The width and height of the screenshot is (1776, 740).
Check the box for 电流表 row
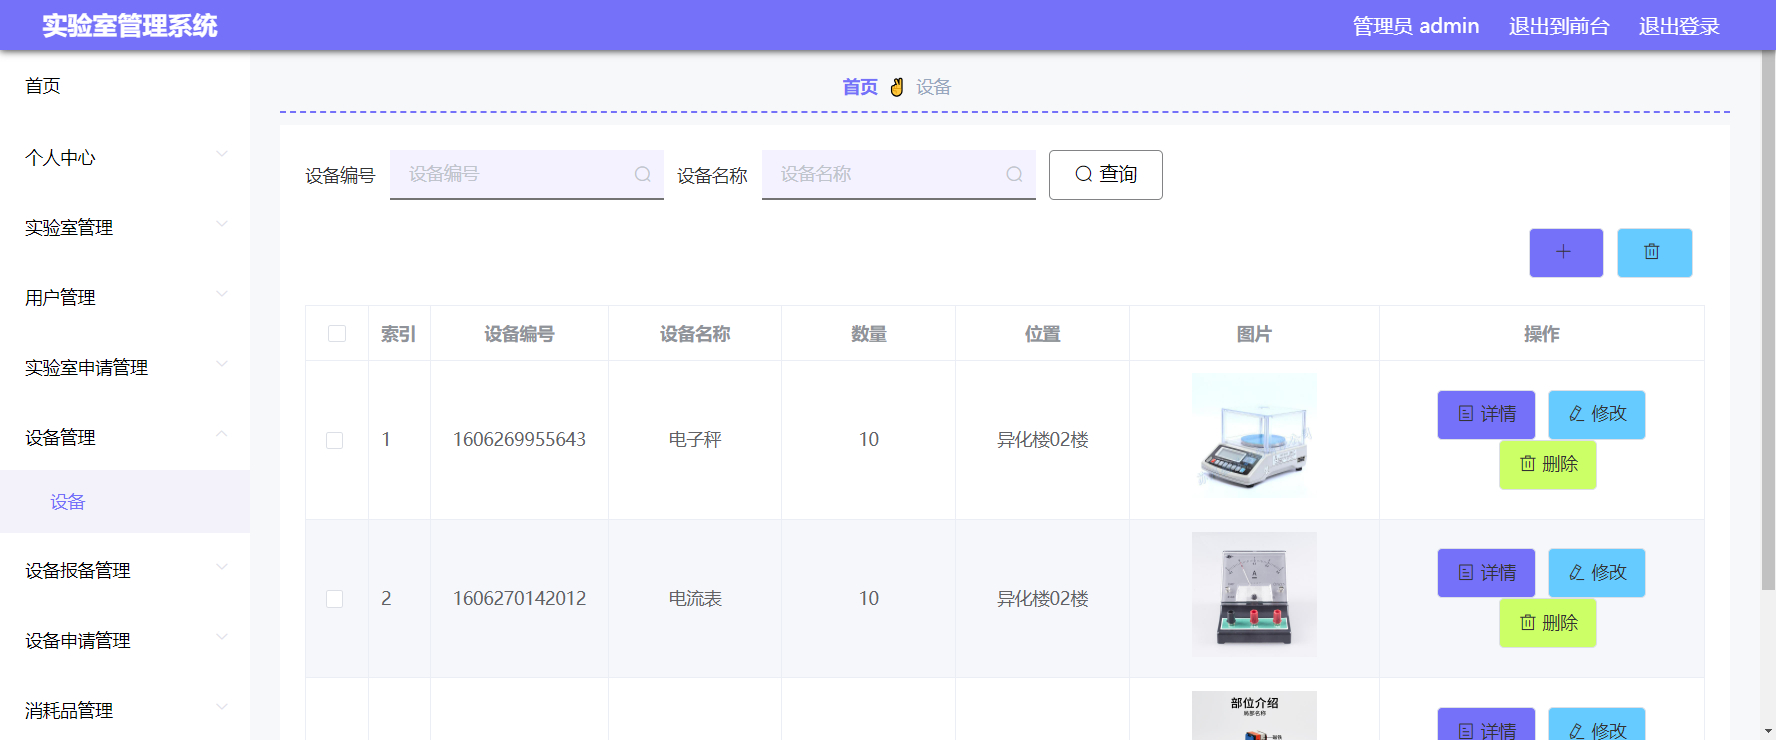[x=335, y=599]
